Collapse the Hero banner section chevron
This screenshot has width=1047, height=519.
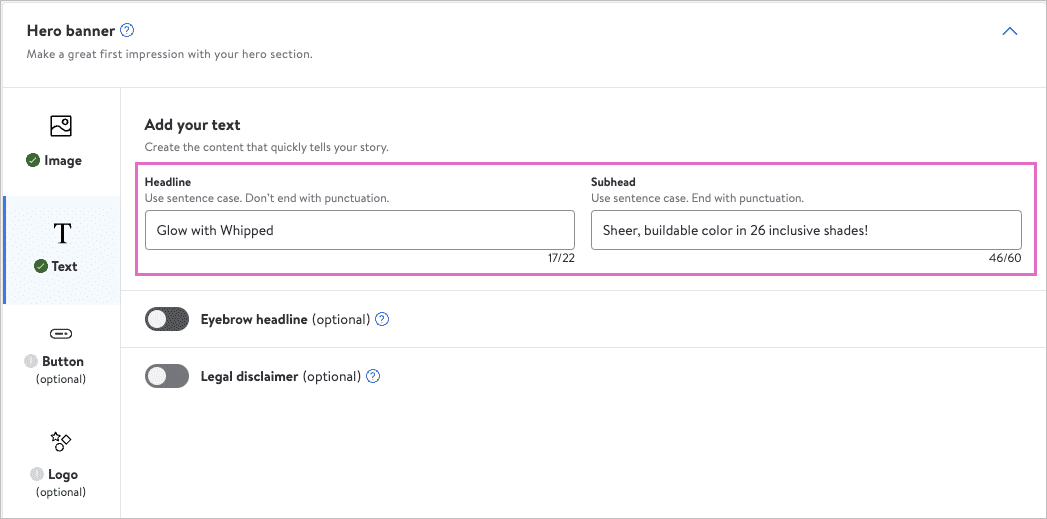1010,31
